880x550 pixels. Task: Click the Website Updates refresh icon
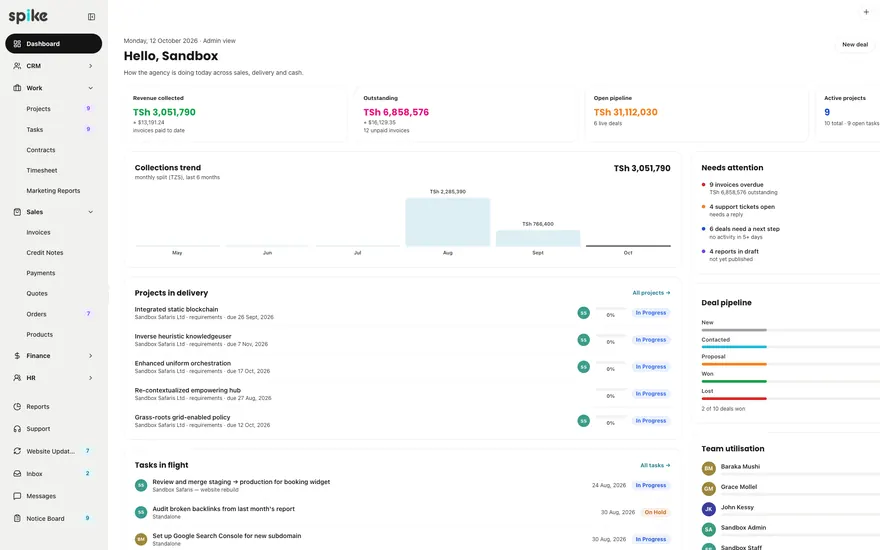point(17,451)
